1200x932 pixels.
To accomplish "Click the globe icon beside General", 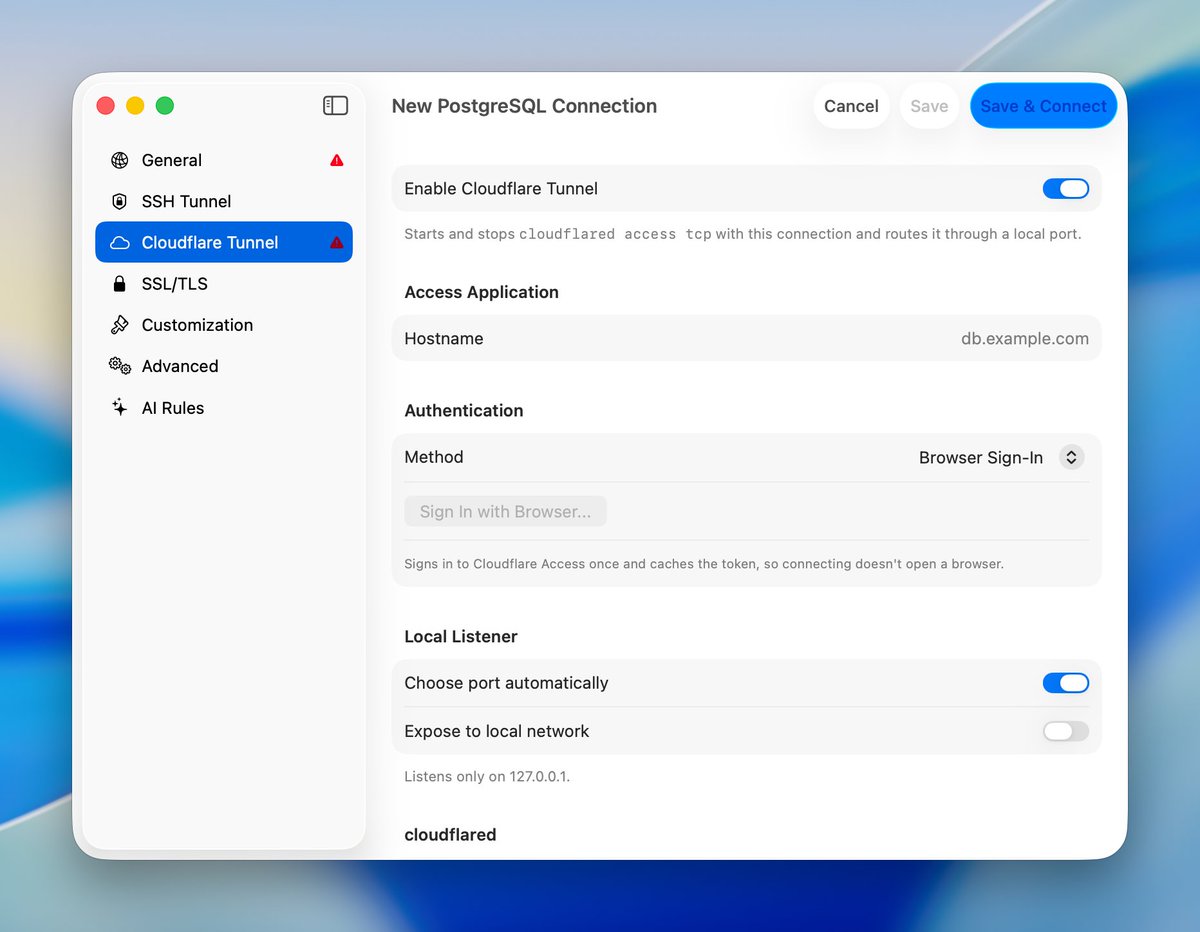I will pyautogui.click(x=120, y=160).
